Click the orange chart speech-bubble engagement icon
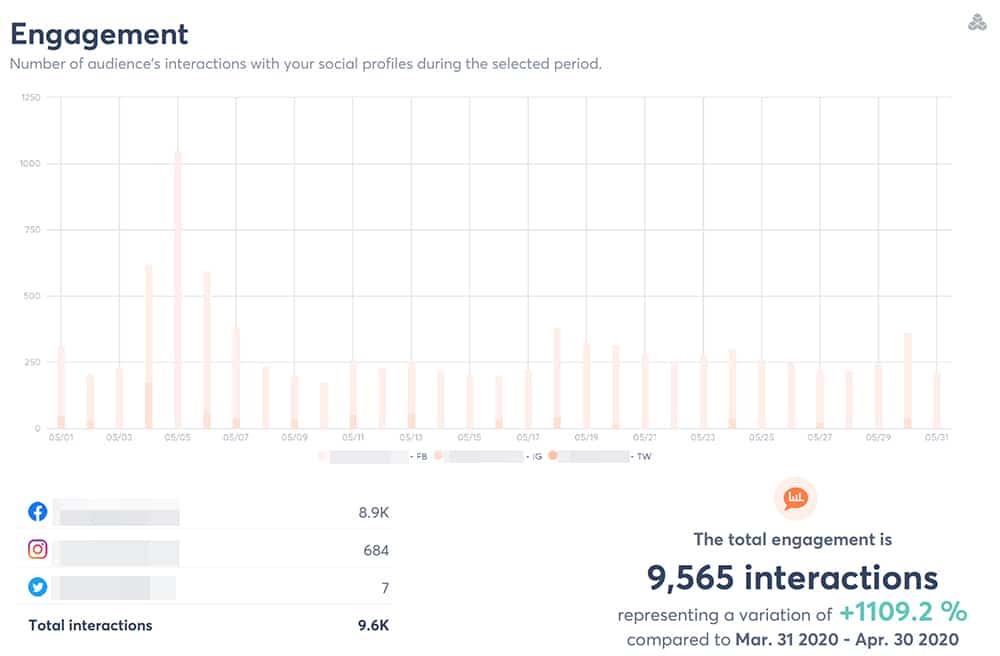The width and height of the screenshot is (1000, 656). [x=796, y=496]
